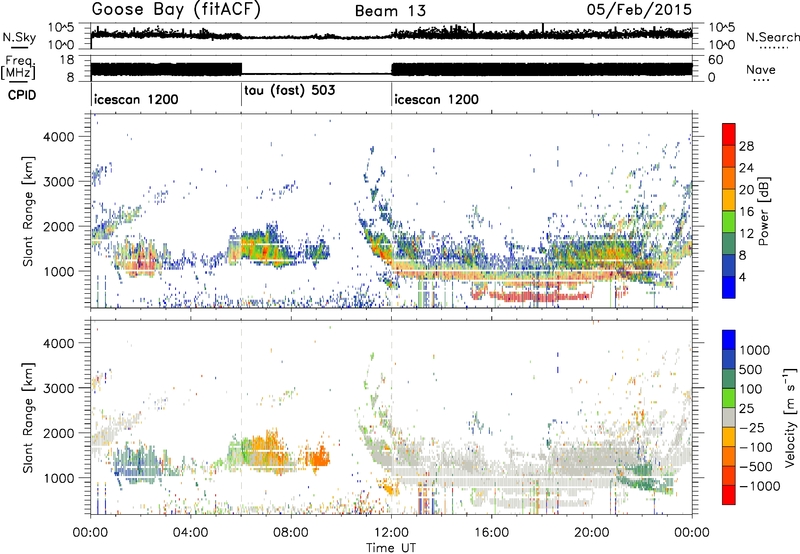Image resolution: width=800 pixels, height=554 pixels.
Task: Click the red bottom segment of Velocity colorbar
Action: tap(729, 495)
